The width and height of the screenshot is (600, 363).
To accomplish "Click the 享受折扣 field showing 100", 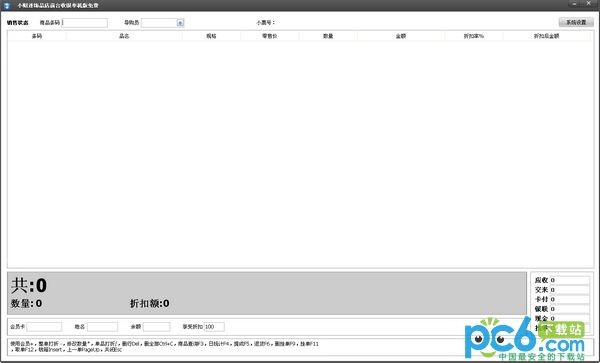I will [214, 327].
